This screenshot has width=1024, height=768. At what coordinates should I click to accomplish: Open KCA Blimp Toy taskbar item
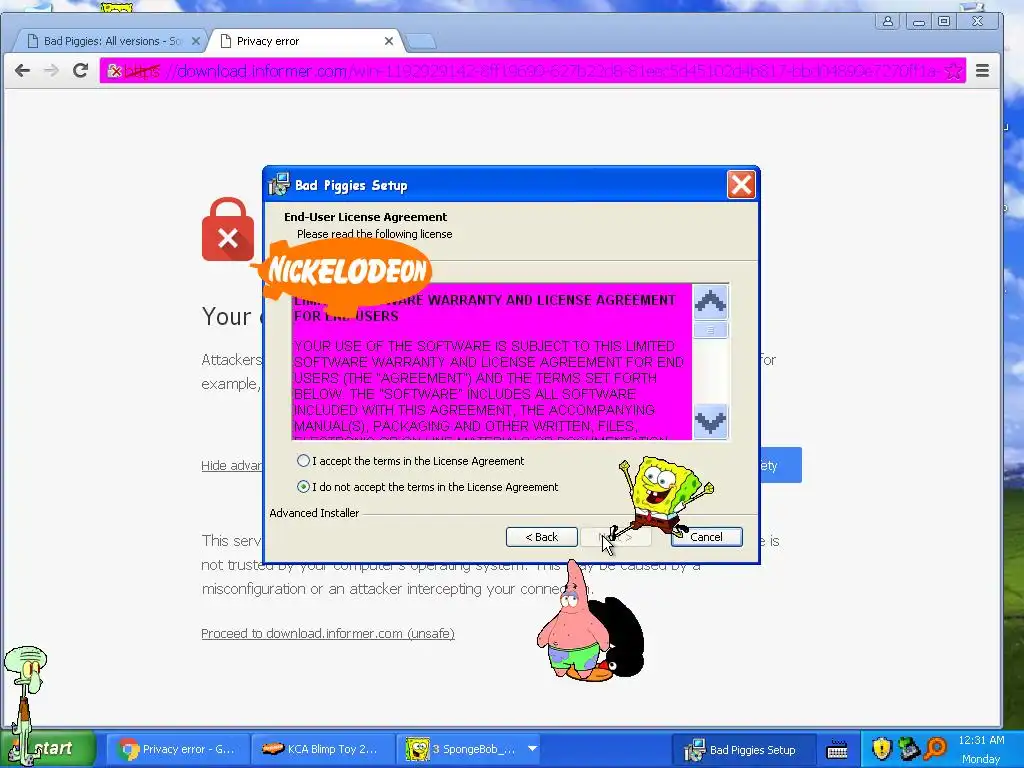pyautogui.click(x=322, y=749)
